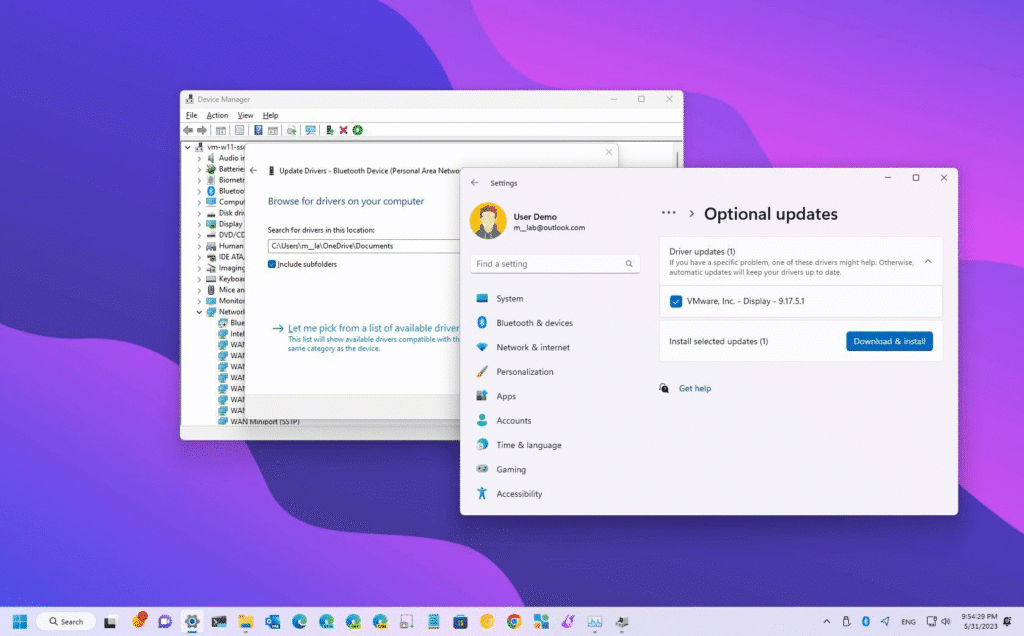Click the ENG language indicator in tray
This screenshot has width=1024, height=636.
(x=908, y=622)
